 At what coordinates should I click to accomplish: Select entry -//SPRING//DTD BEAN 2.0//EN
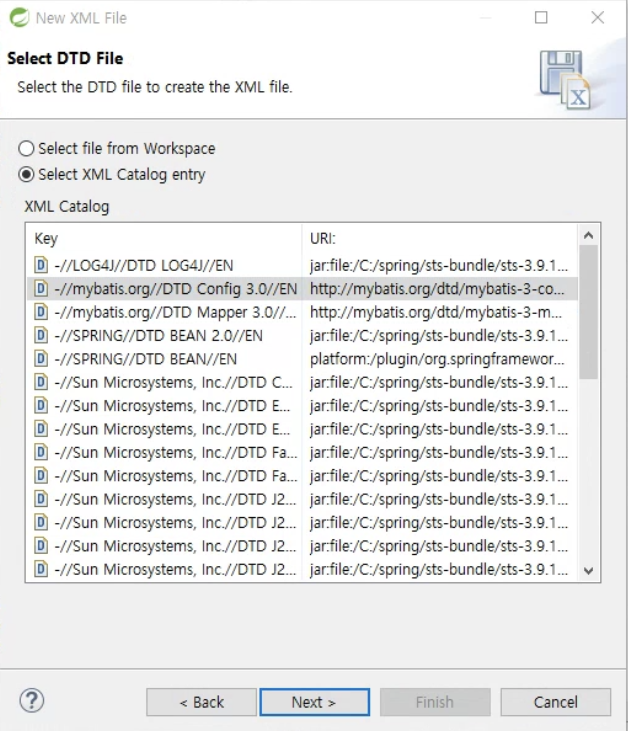(159, 335)
